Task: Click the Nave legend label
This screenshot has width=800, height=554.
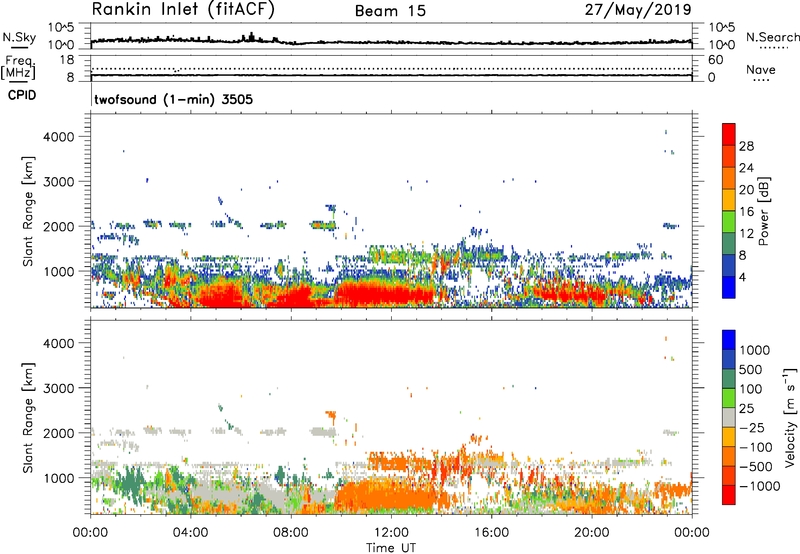Action: tap(761, 70)
